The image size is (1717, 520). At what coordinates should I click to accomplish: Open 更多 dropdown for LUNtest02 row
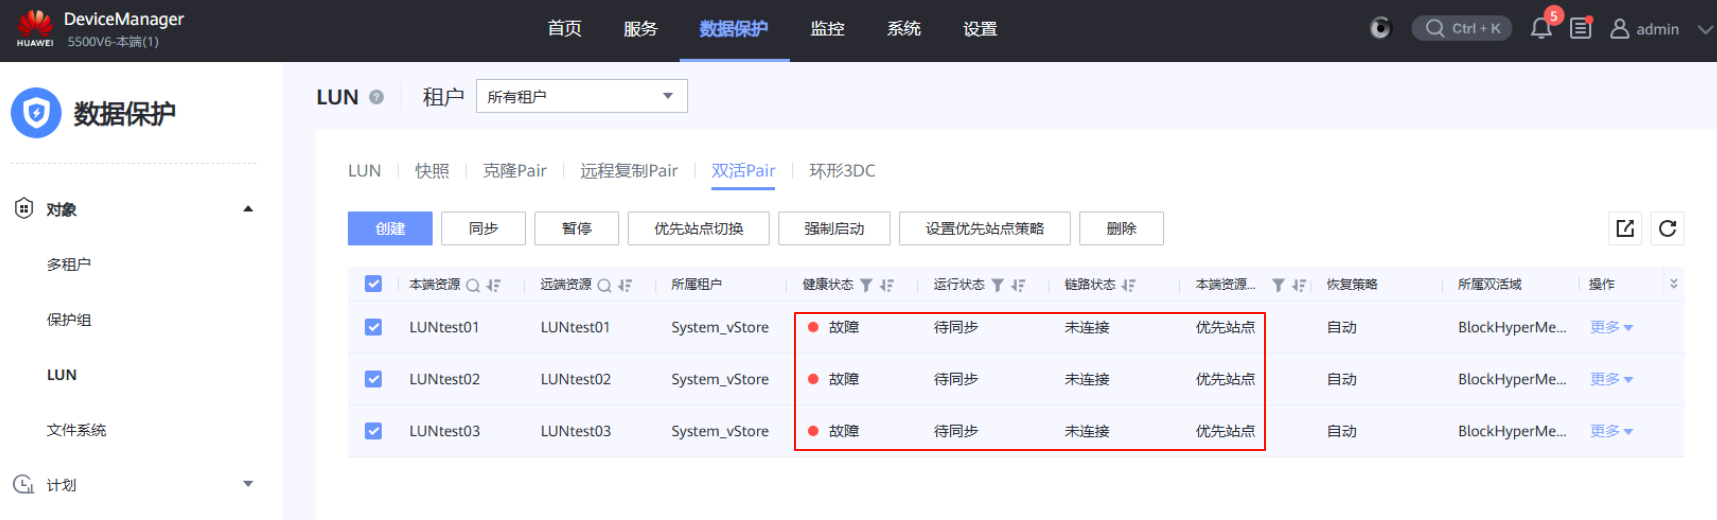[x=1611, y=379]
